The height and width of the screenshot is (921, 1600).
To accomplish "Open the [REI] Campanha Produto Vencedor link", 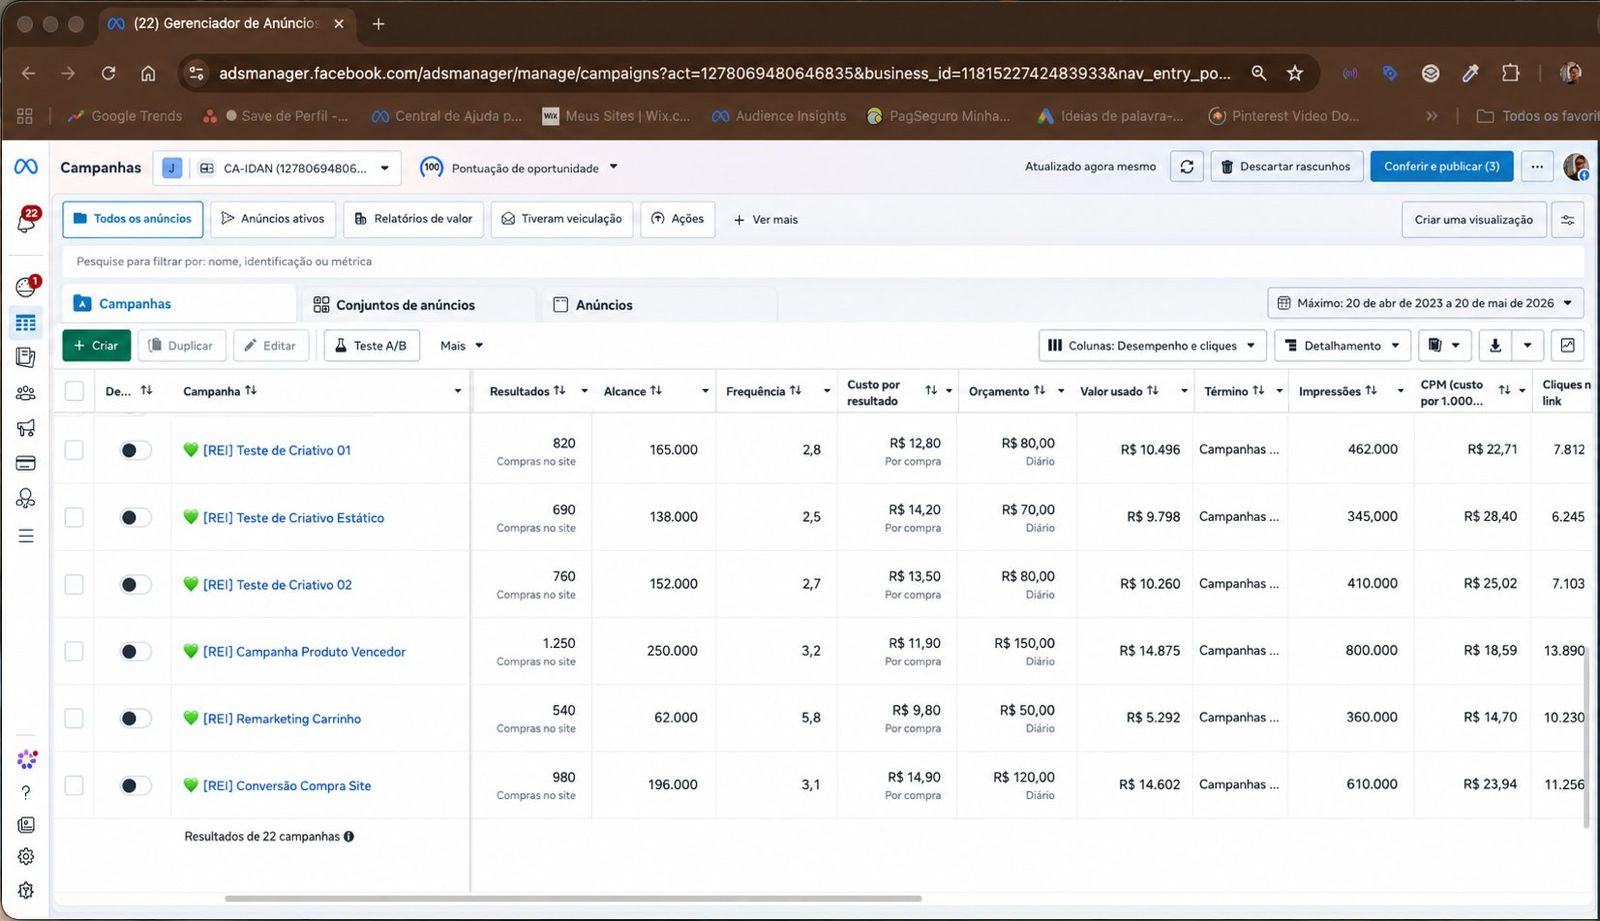I will 304,652.
